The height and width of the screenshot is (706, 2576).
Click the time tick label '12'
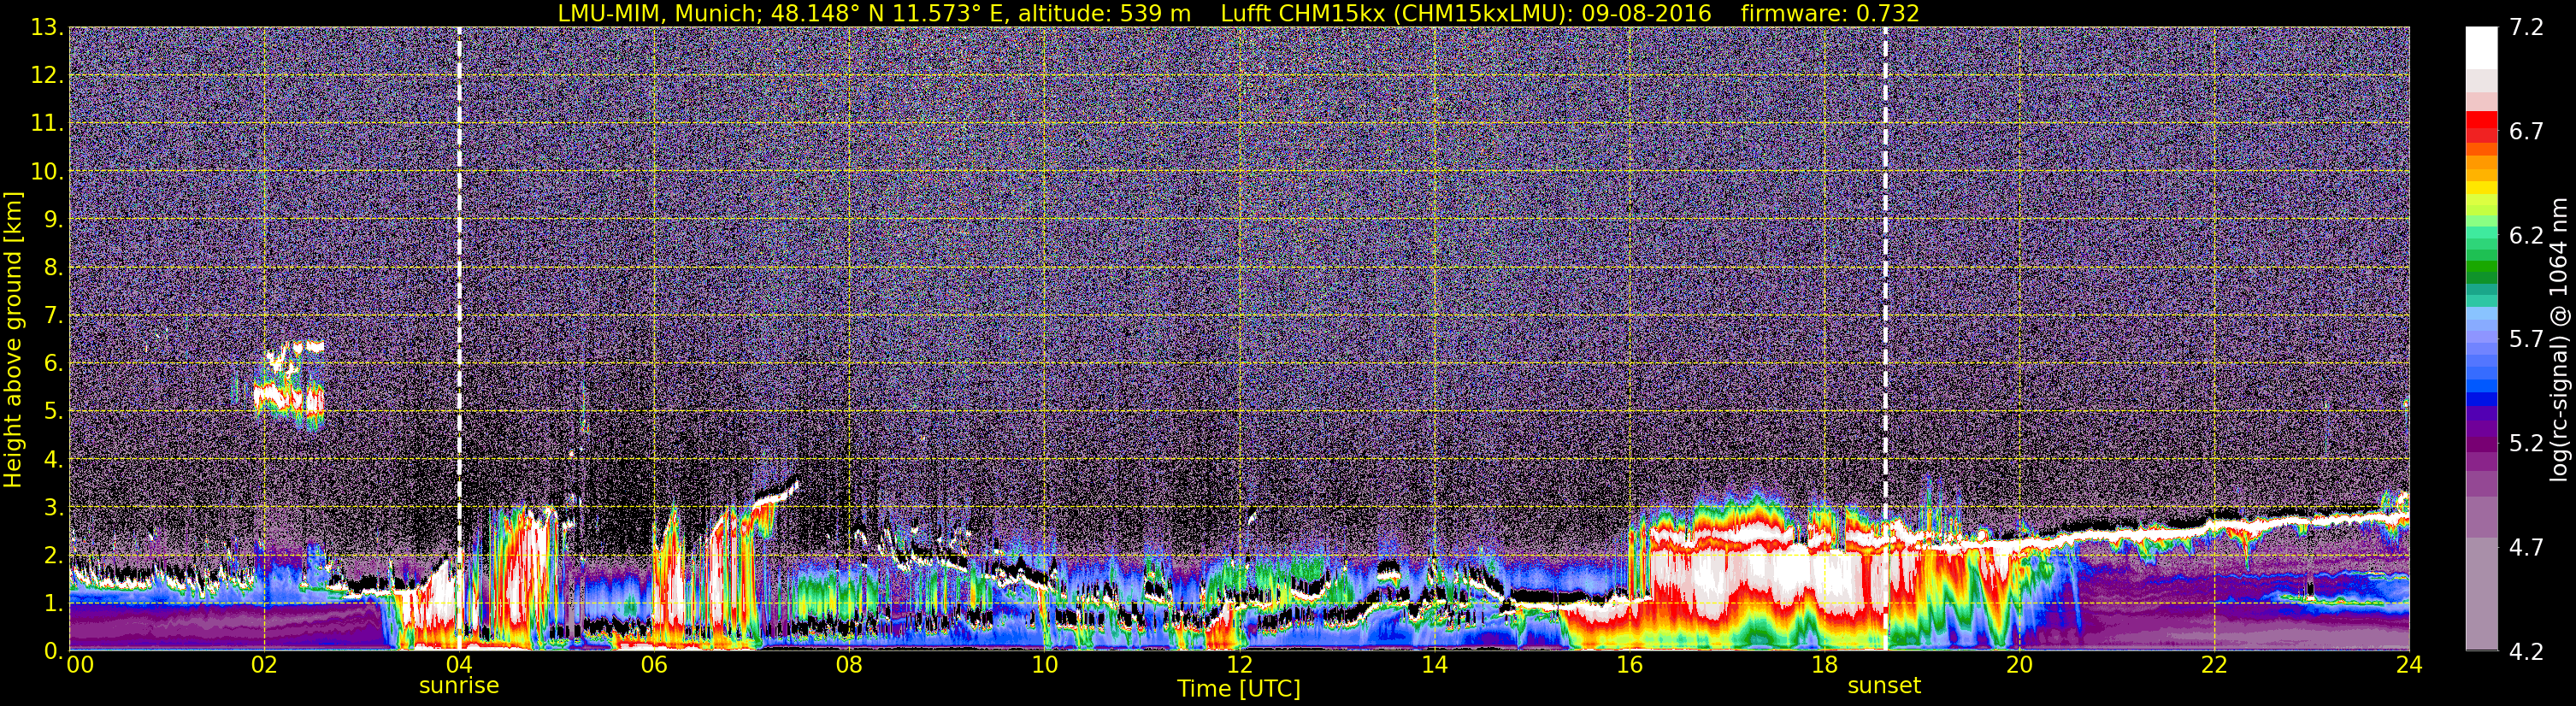coord(1239,665)
